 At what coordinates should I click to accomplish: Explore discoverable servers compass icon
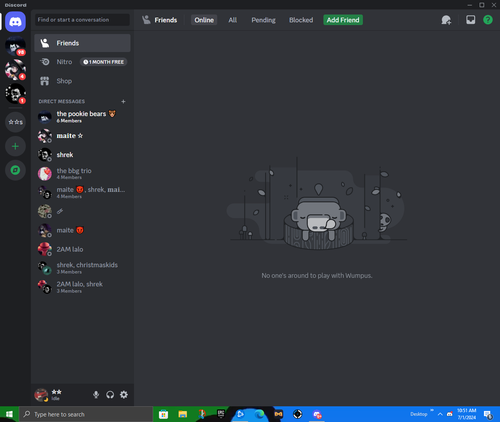15,170
